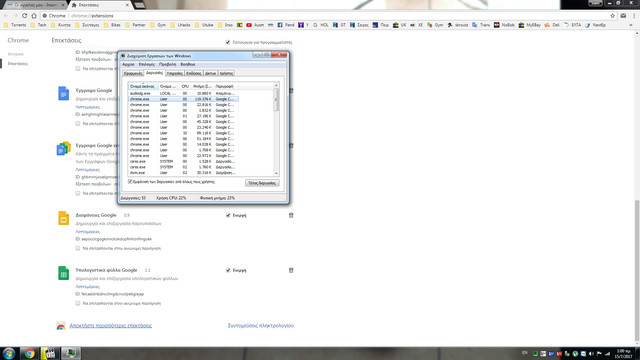
Task: Switch to the Επιδόσεις tab
Action: [x=194, y=73]
